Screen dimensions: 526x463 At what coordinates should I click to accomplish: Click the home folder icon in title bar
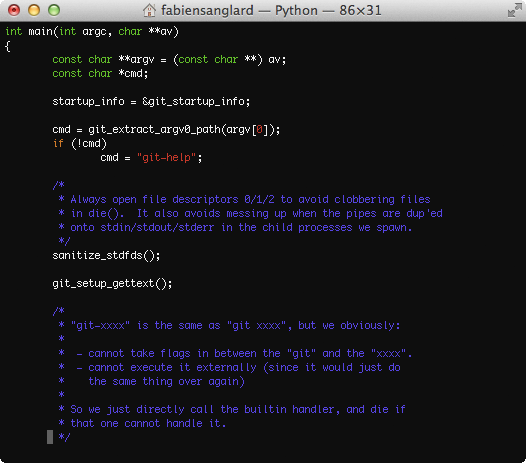click(149, 10)
